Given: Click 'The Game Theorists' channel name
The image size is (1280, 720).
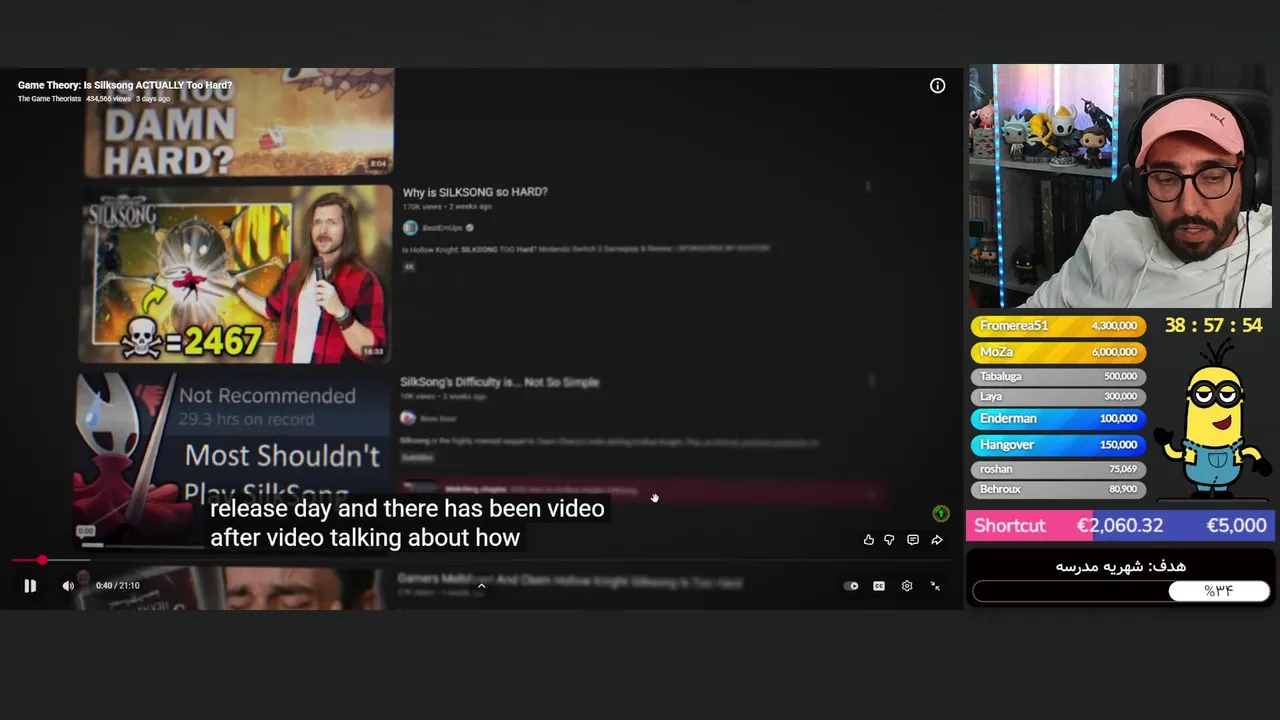Looking at the screenshot, I should coord(49,99).
